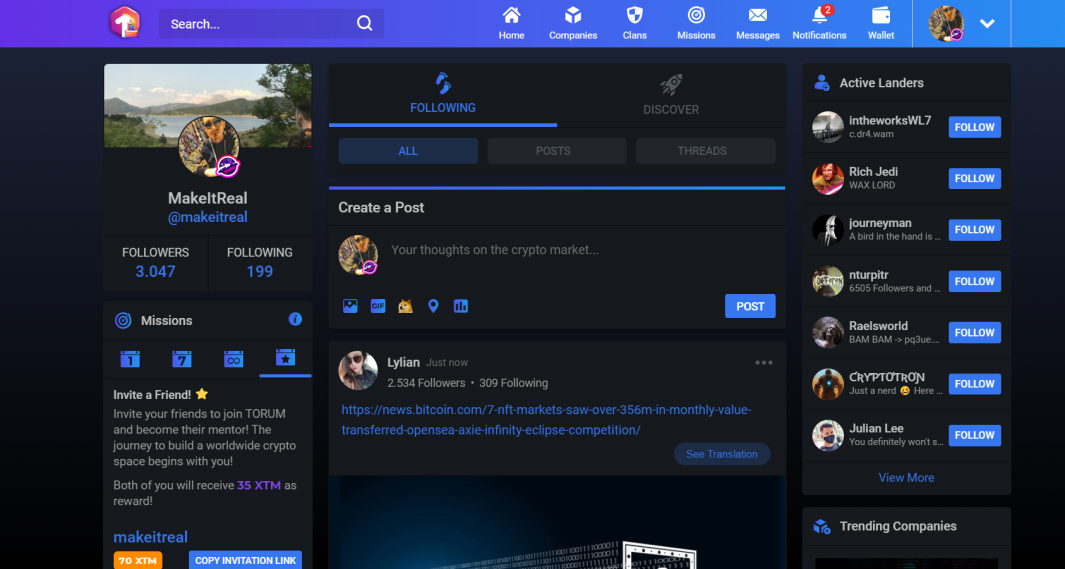
Task: Open Lylian's profile picture
Action: pos(358,371)
